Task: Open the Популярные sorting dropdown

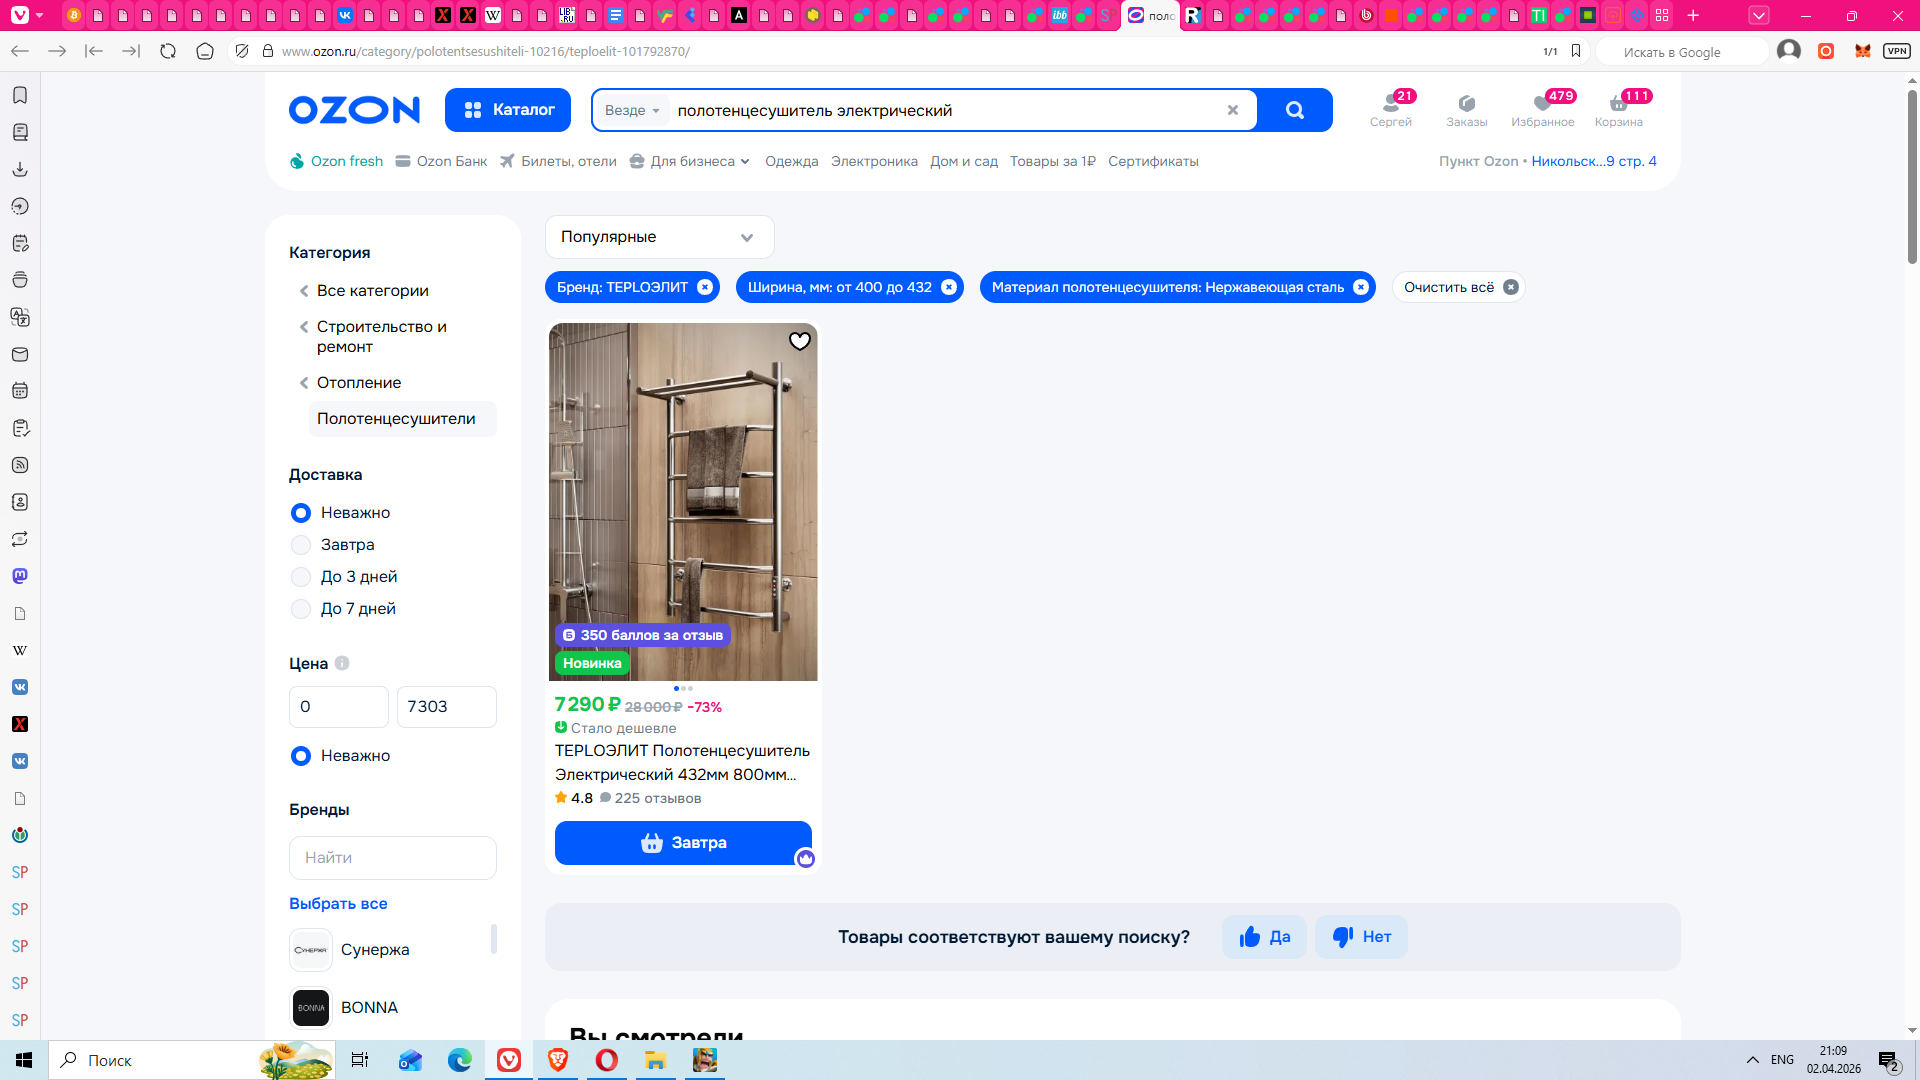Action: [659, 237]
